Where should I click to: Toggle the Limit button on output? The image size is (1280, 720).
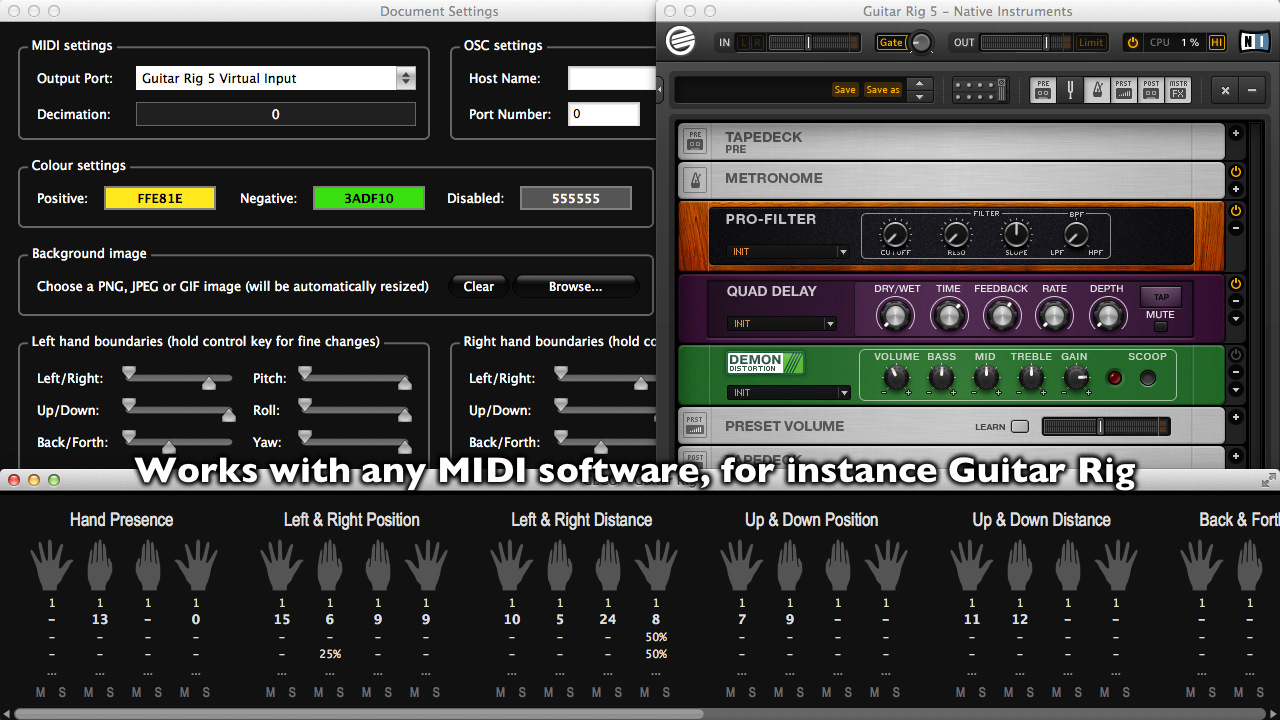click(1090, 42)
